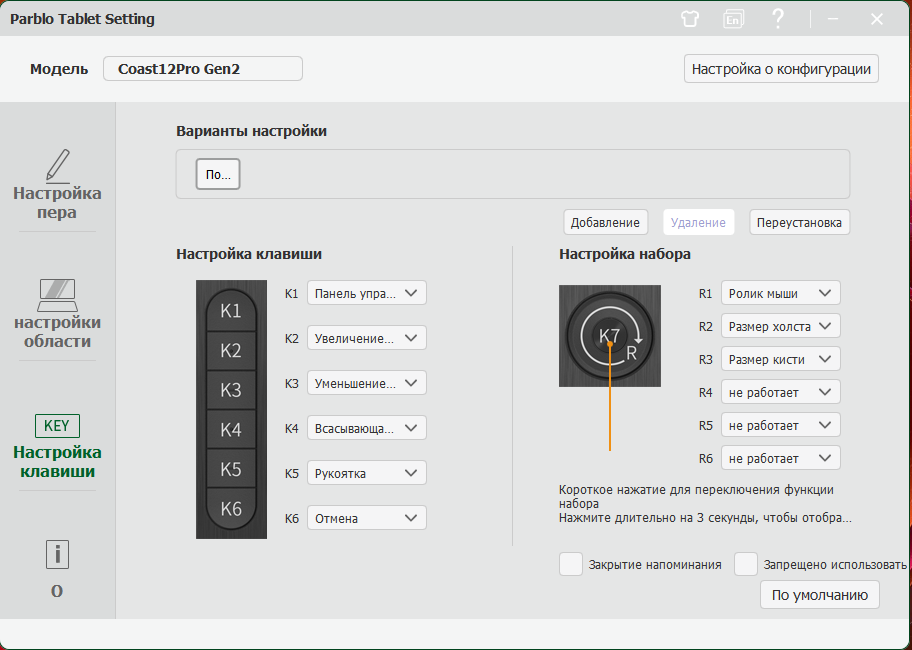Open the info icon in sidebar

coord(57,554)
